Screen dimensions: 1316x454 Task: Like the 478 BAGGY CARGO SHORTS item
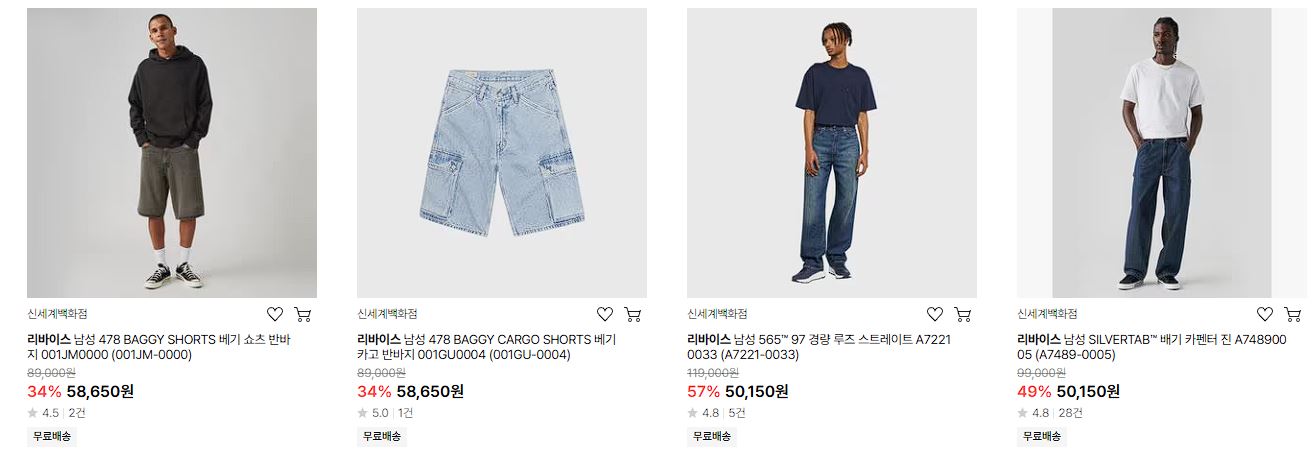[605, 314]
